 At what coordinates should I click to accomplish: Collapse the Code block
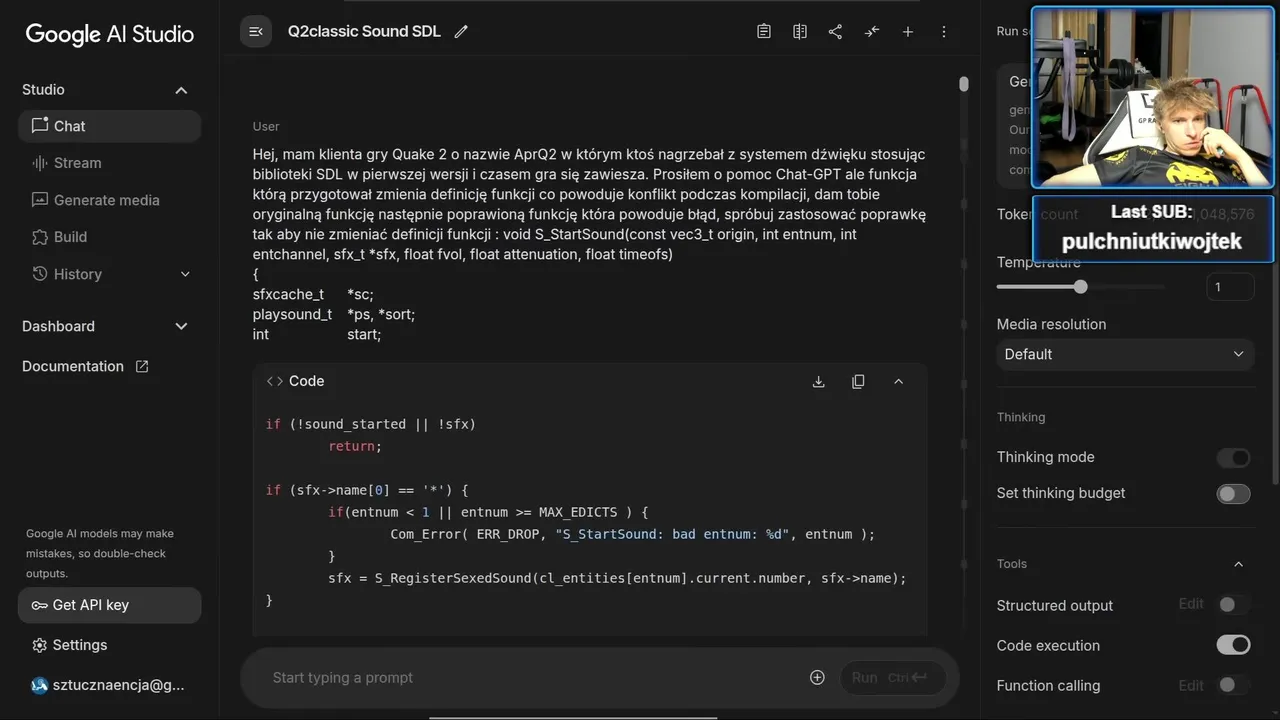pos(898,381)
